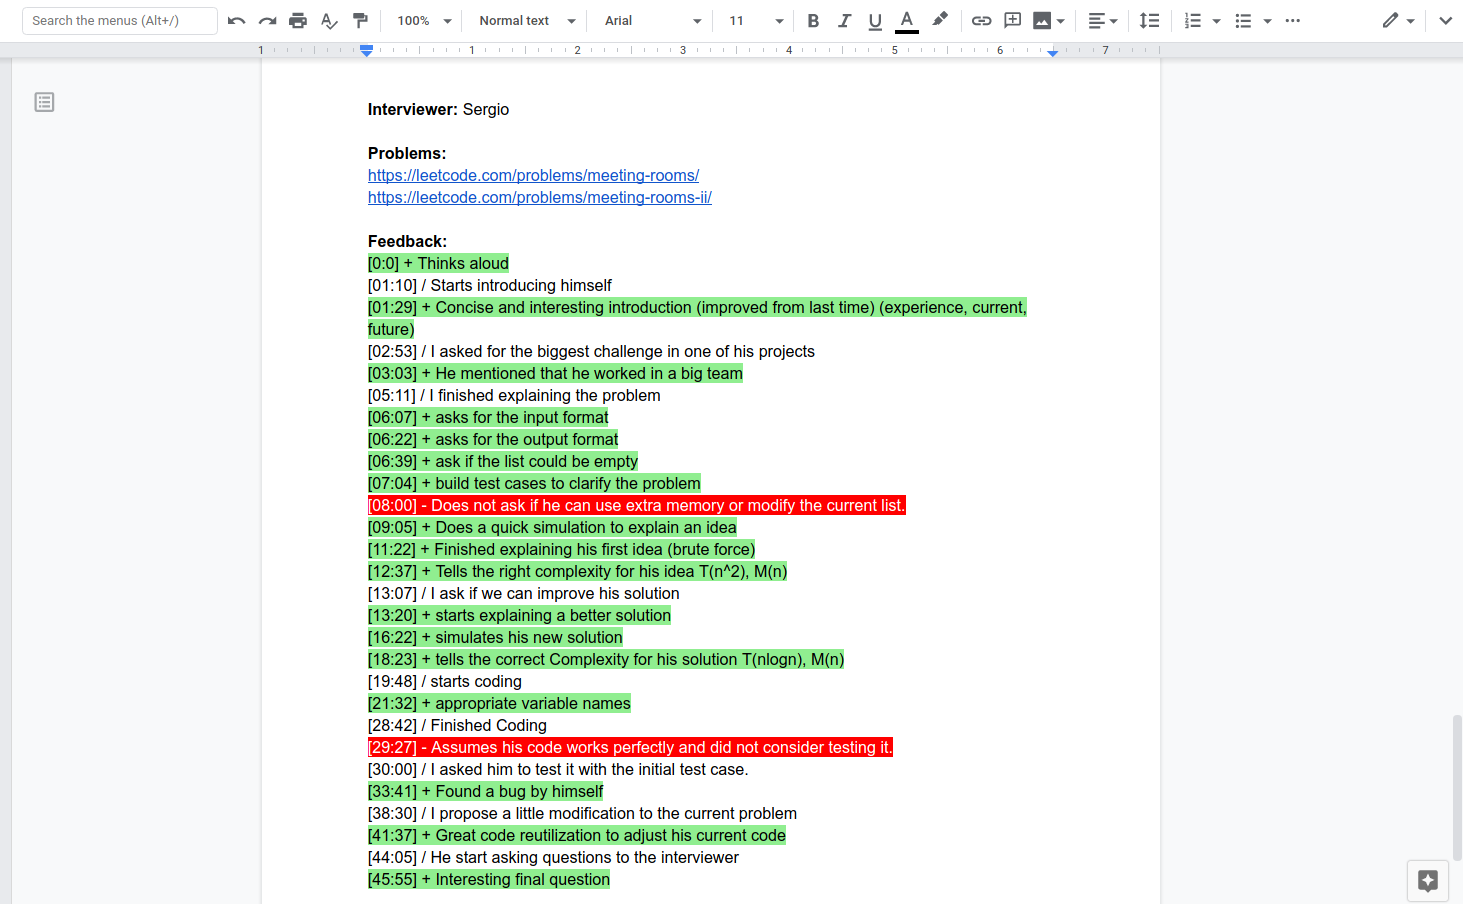Click the "[16:22] + simulates his new solution" line
The image size is (1463, 904).
pos(495,637)
